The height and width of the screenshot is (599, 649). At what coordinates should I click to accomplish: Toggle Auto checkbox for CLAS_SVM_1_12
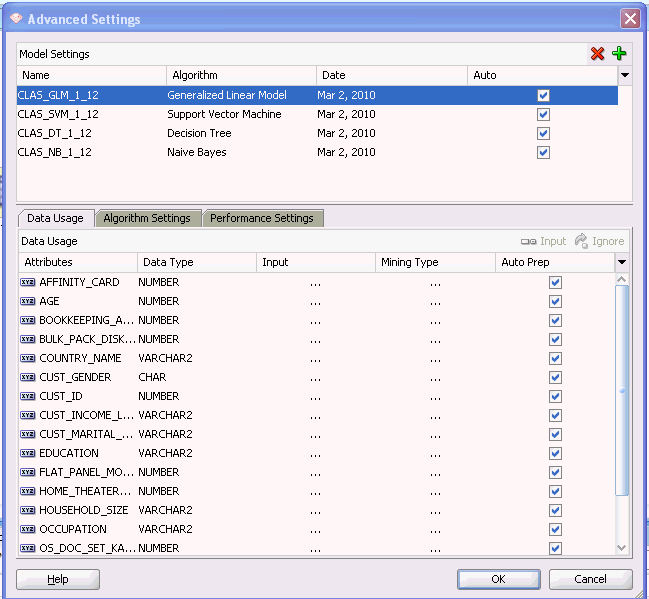pyautogui.click(x=543, y=115)
